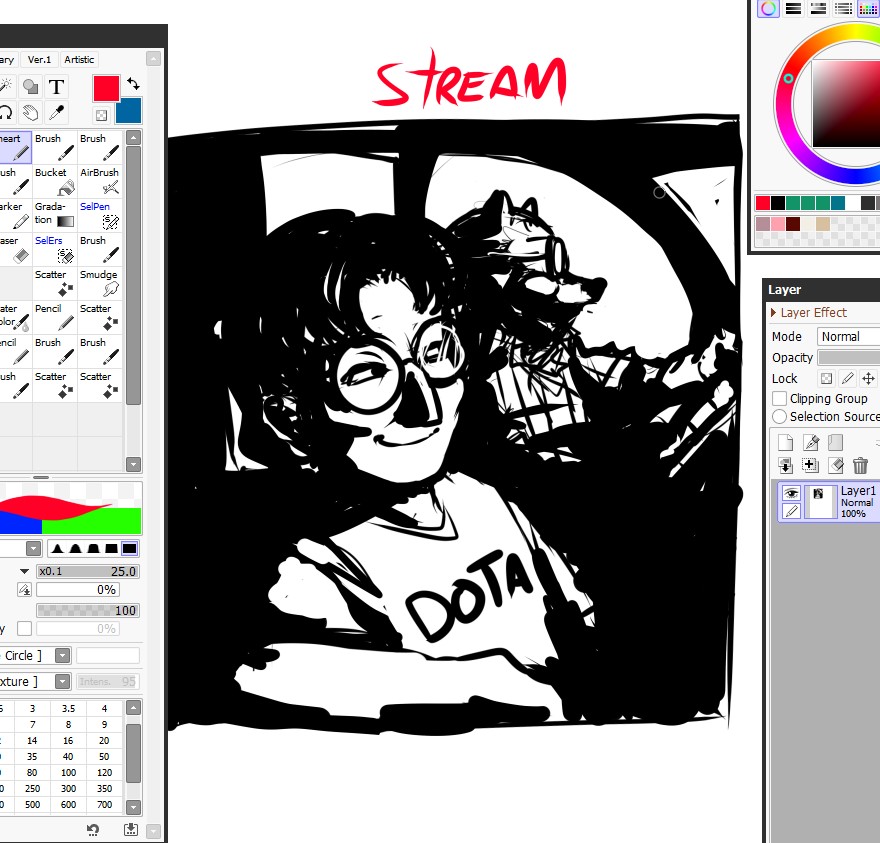Click the min size pen pressure icon

click(24, 589)
